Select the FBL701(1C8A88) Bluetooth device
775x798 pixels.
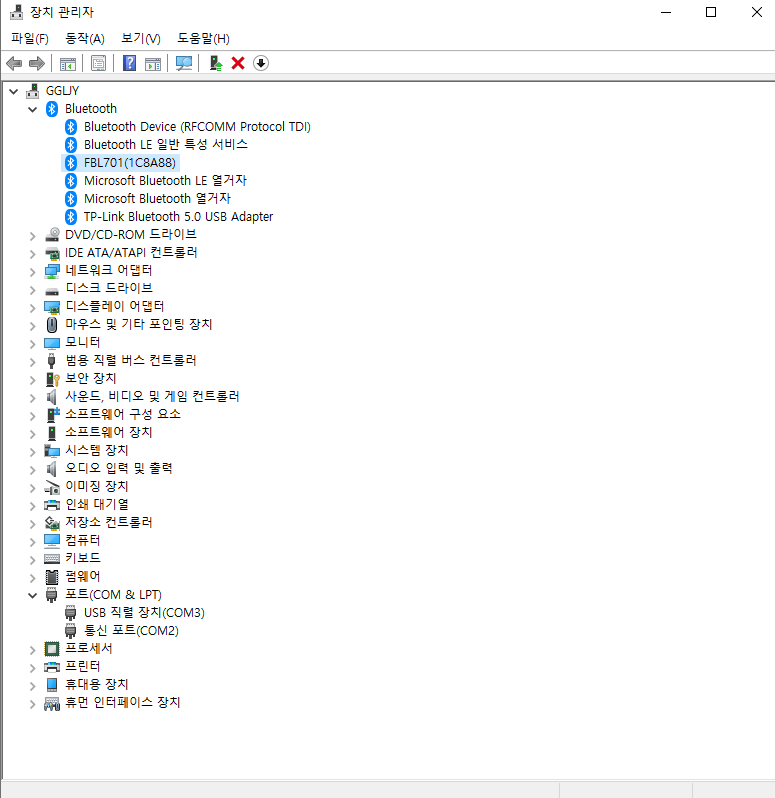pyautogui.click(x=131, y=162)
